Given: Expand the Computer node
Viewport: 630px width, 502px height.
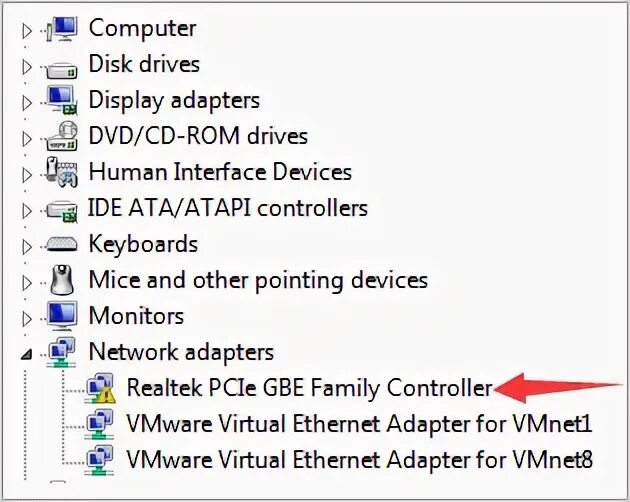Looking at the screenshot, I should [27, 29].
